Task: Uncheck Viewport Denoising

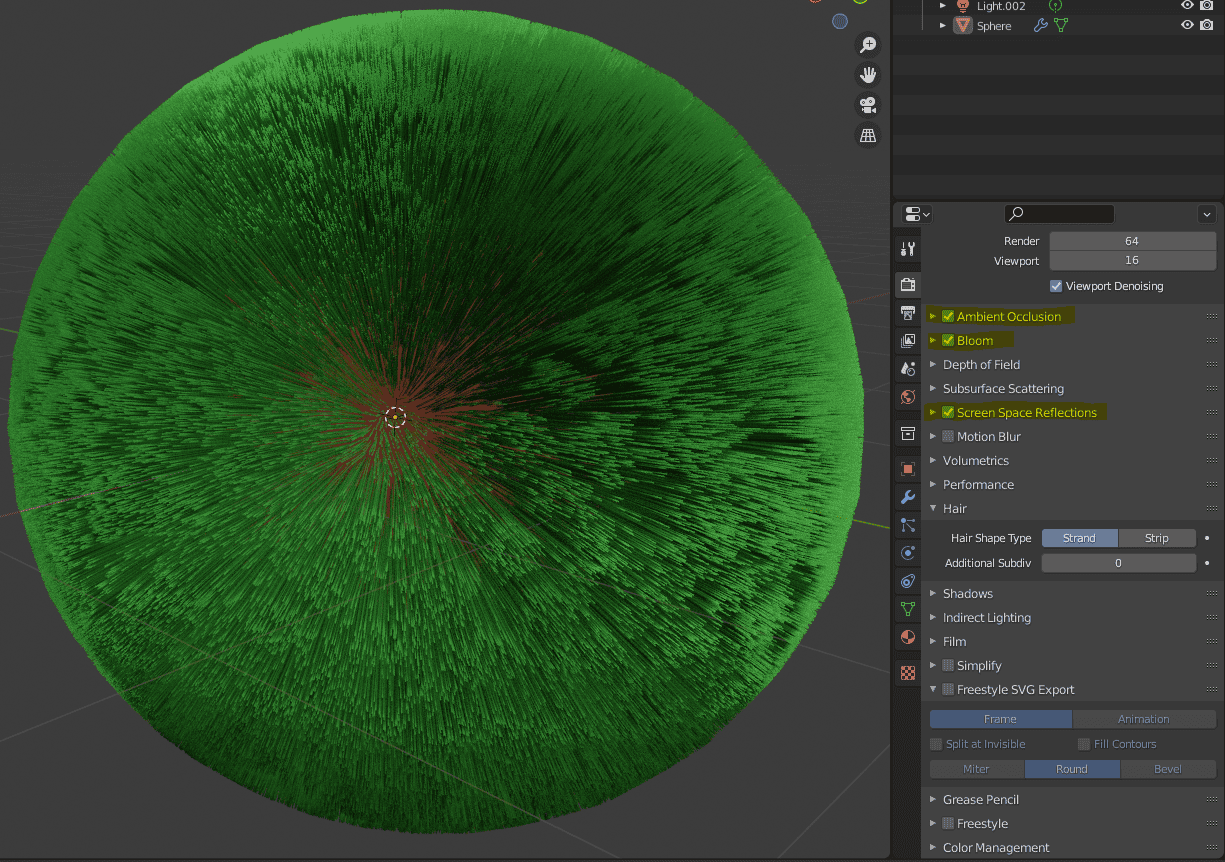Action: click(1056, 286)
